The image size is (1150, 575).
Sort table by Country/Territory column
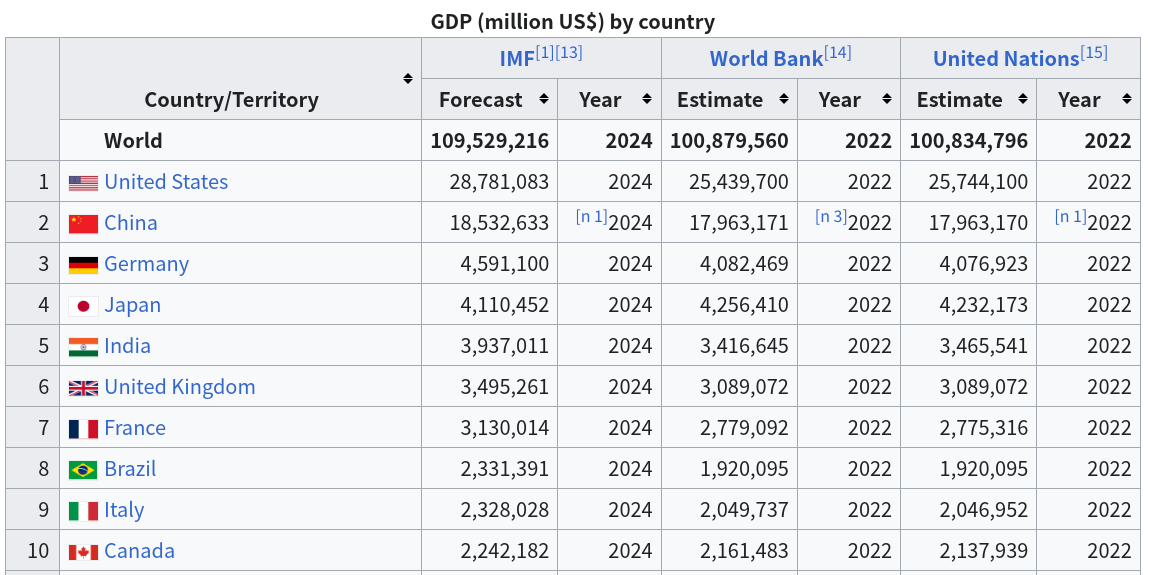click(408, 79)
